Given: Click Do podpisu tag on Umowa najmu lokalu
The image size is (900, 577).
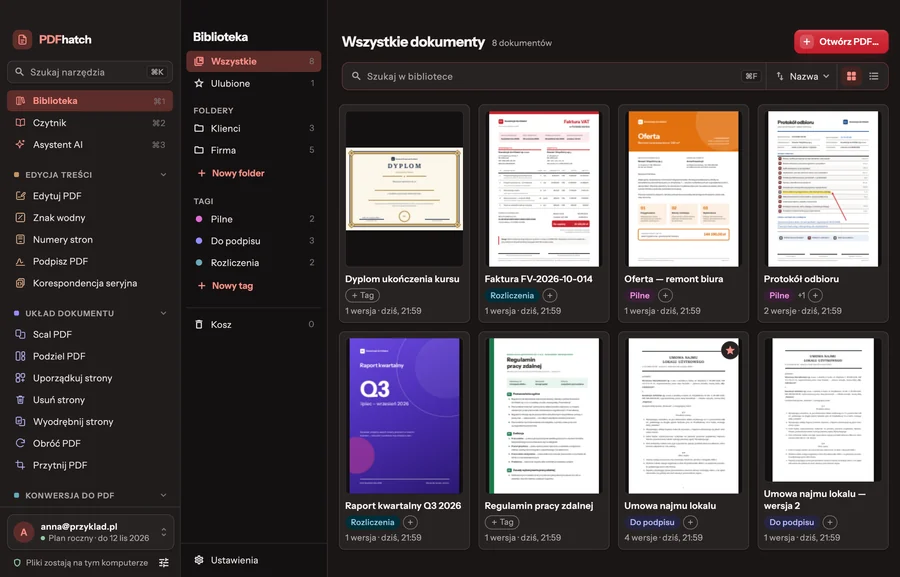Looking at the screenshot, I should (x=651, y=522).
